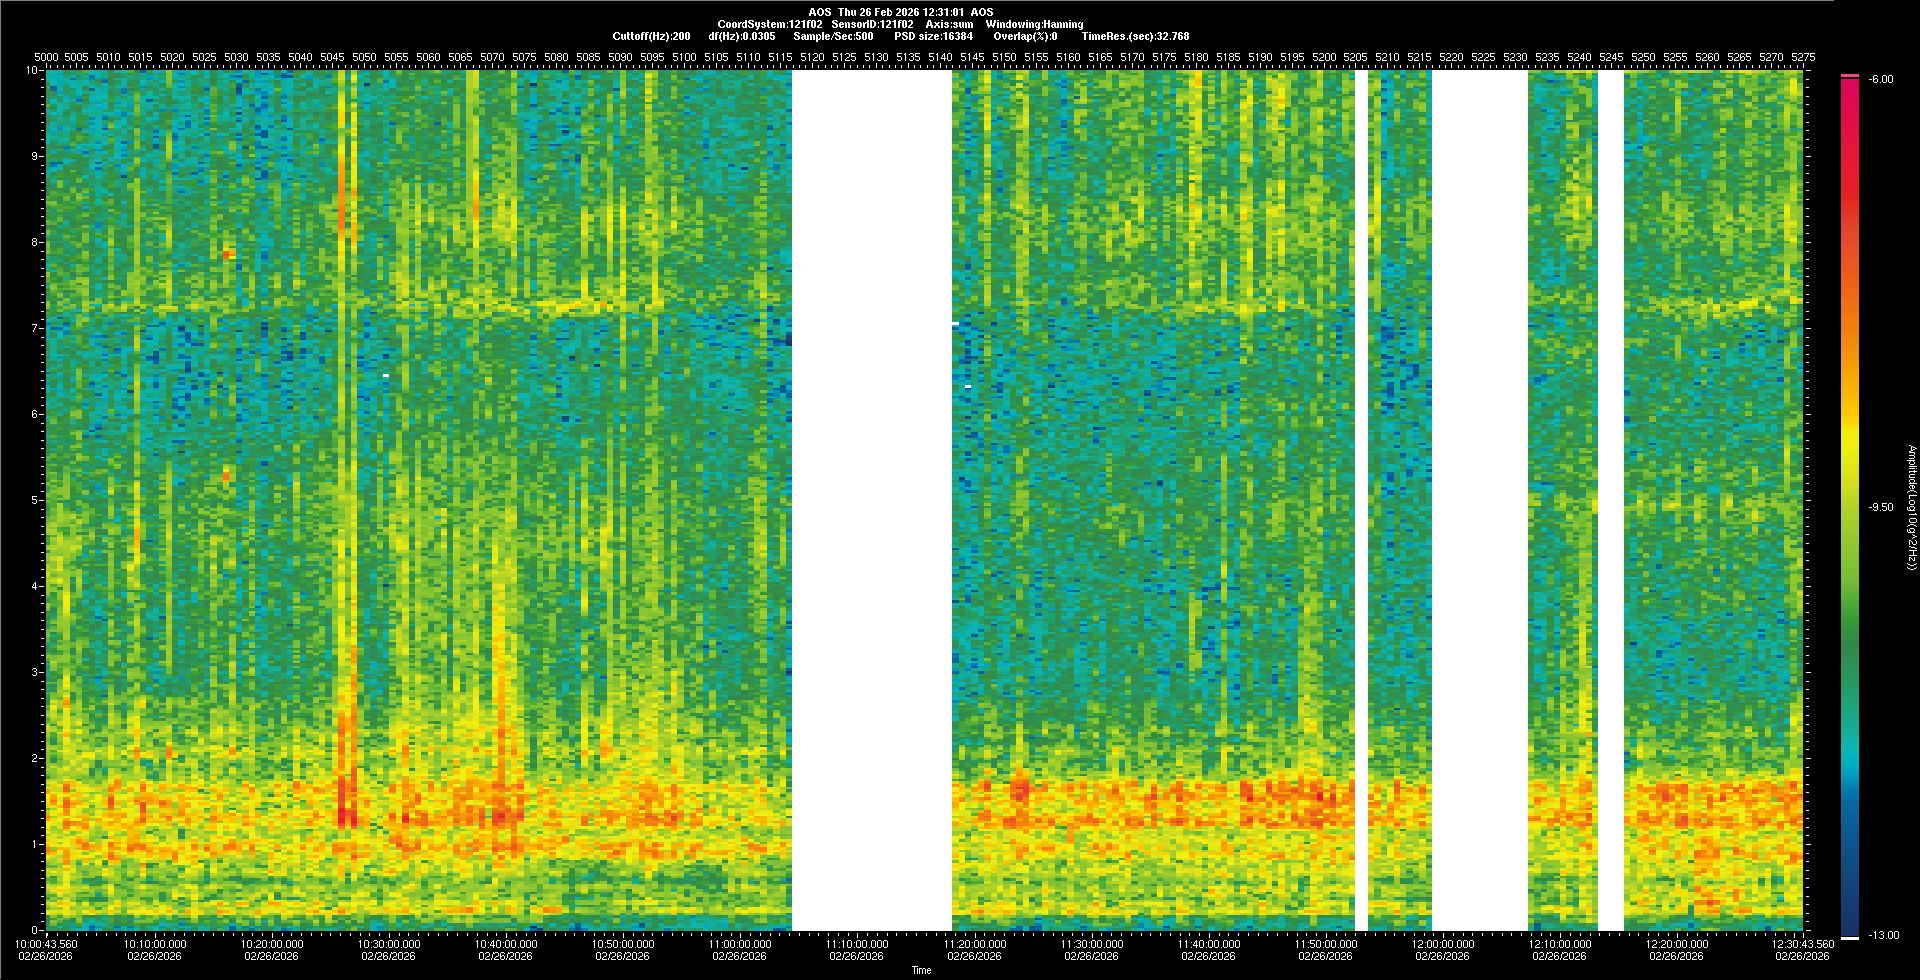
Task: Click the pink marker atop the colorbar
Action: (x=1849, y=76)
